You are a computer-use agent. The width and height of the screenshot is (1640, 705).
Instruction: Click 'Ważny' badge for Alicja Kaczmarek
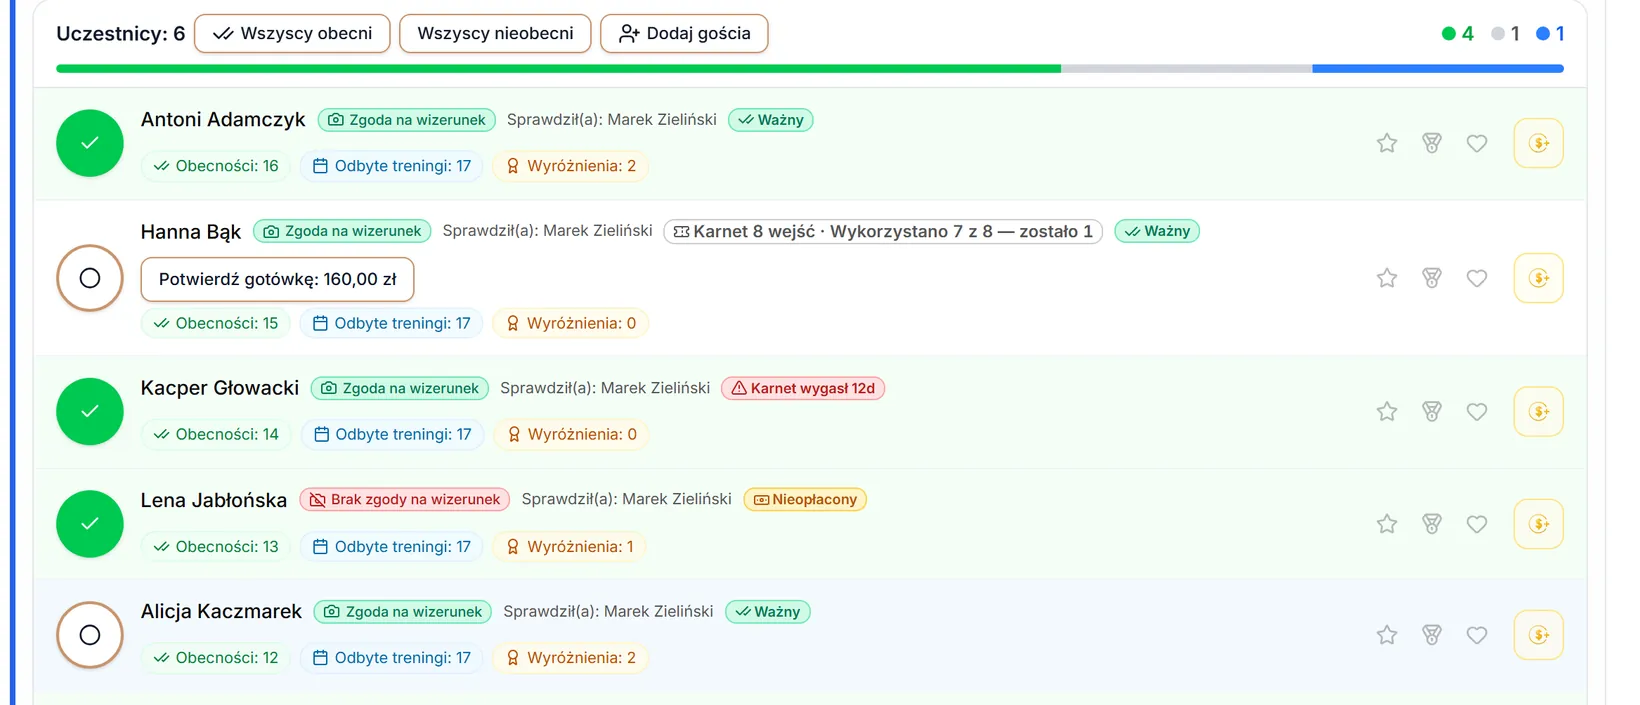click(768, 611)
